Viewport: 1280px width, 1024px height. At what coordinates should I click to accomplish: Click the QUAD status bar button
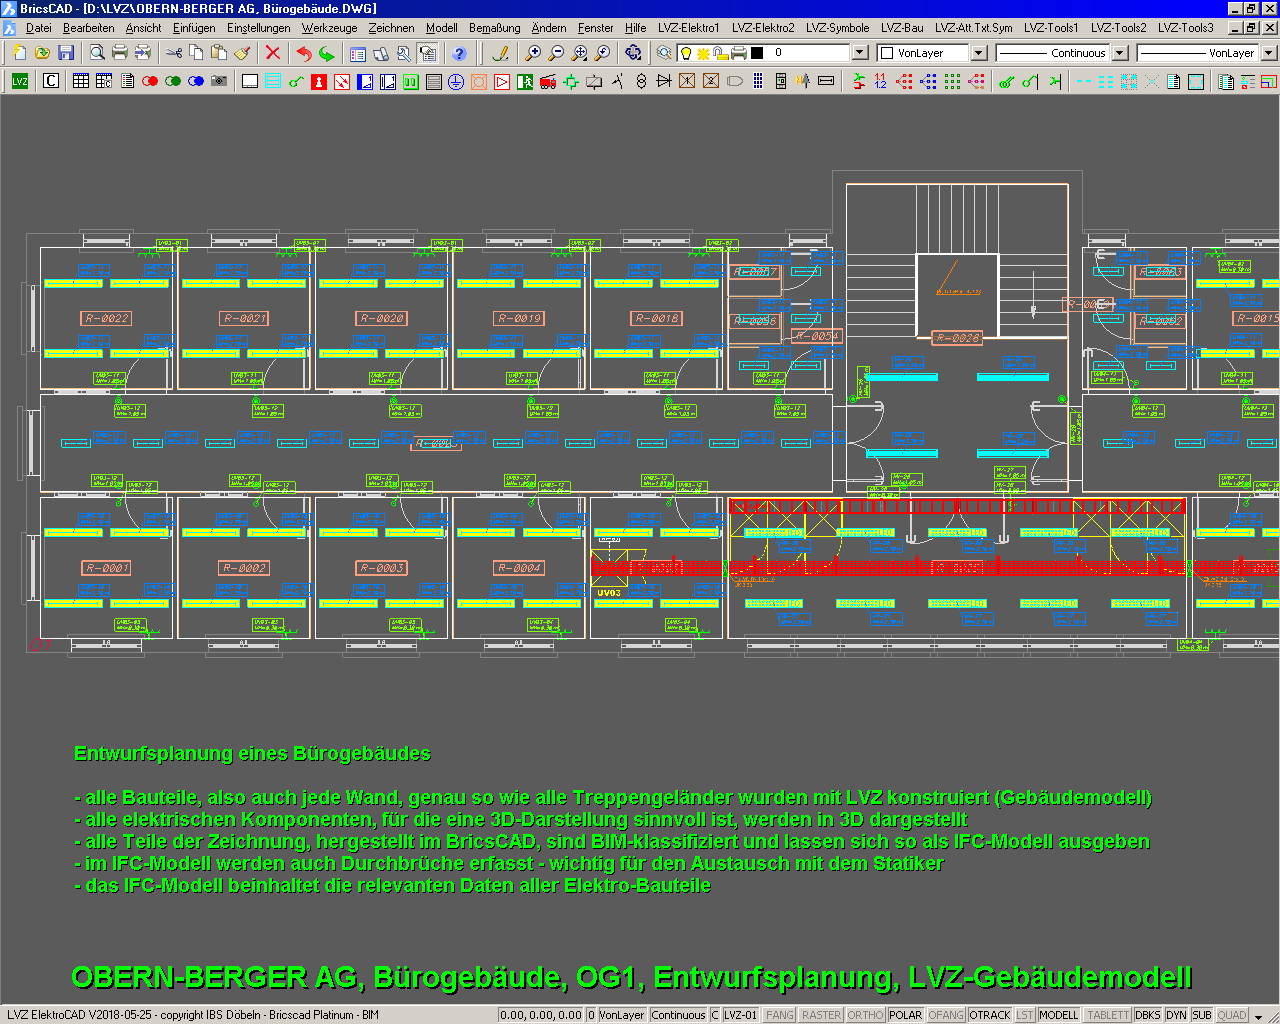[1232, 1015]
